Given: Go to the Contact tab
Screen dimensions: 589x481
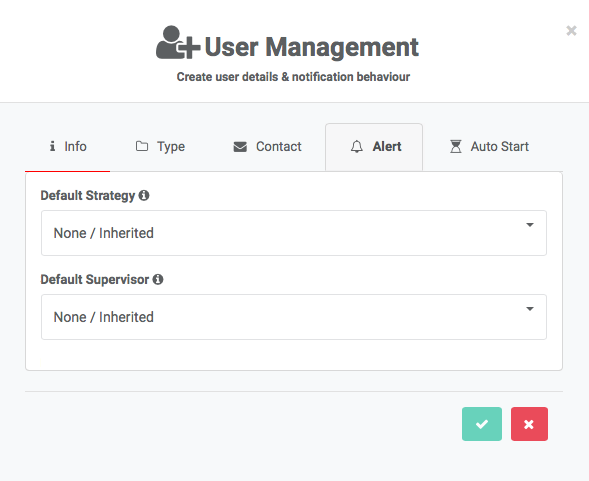Looking at the screenshot, I should pyautogui.click(x=267, y=147).
